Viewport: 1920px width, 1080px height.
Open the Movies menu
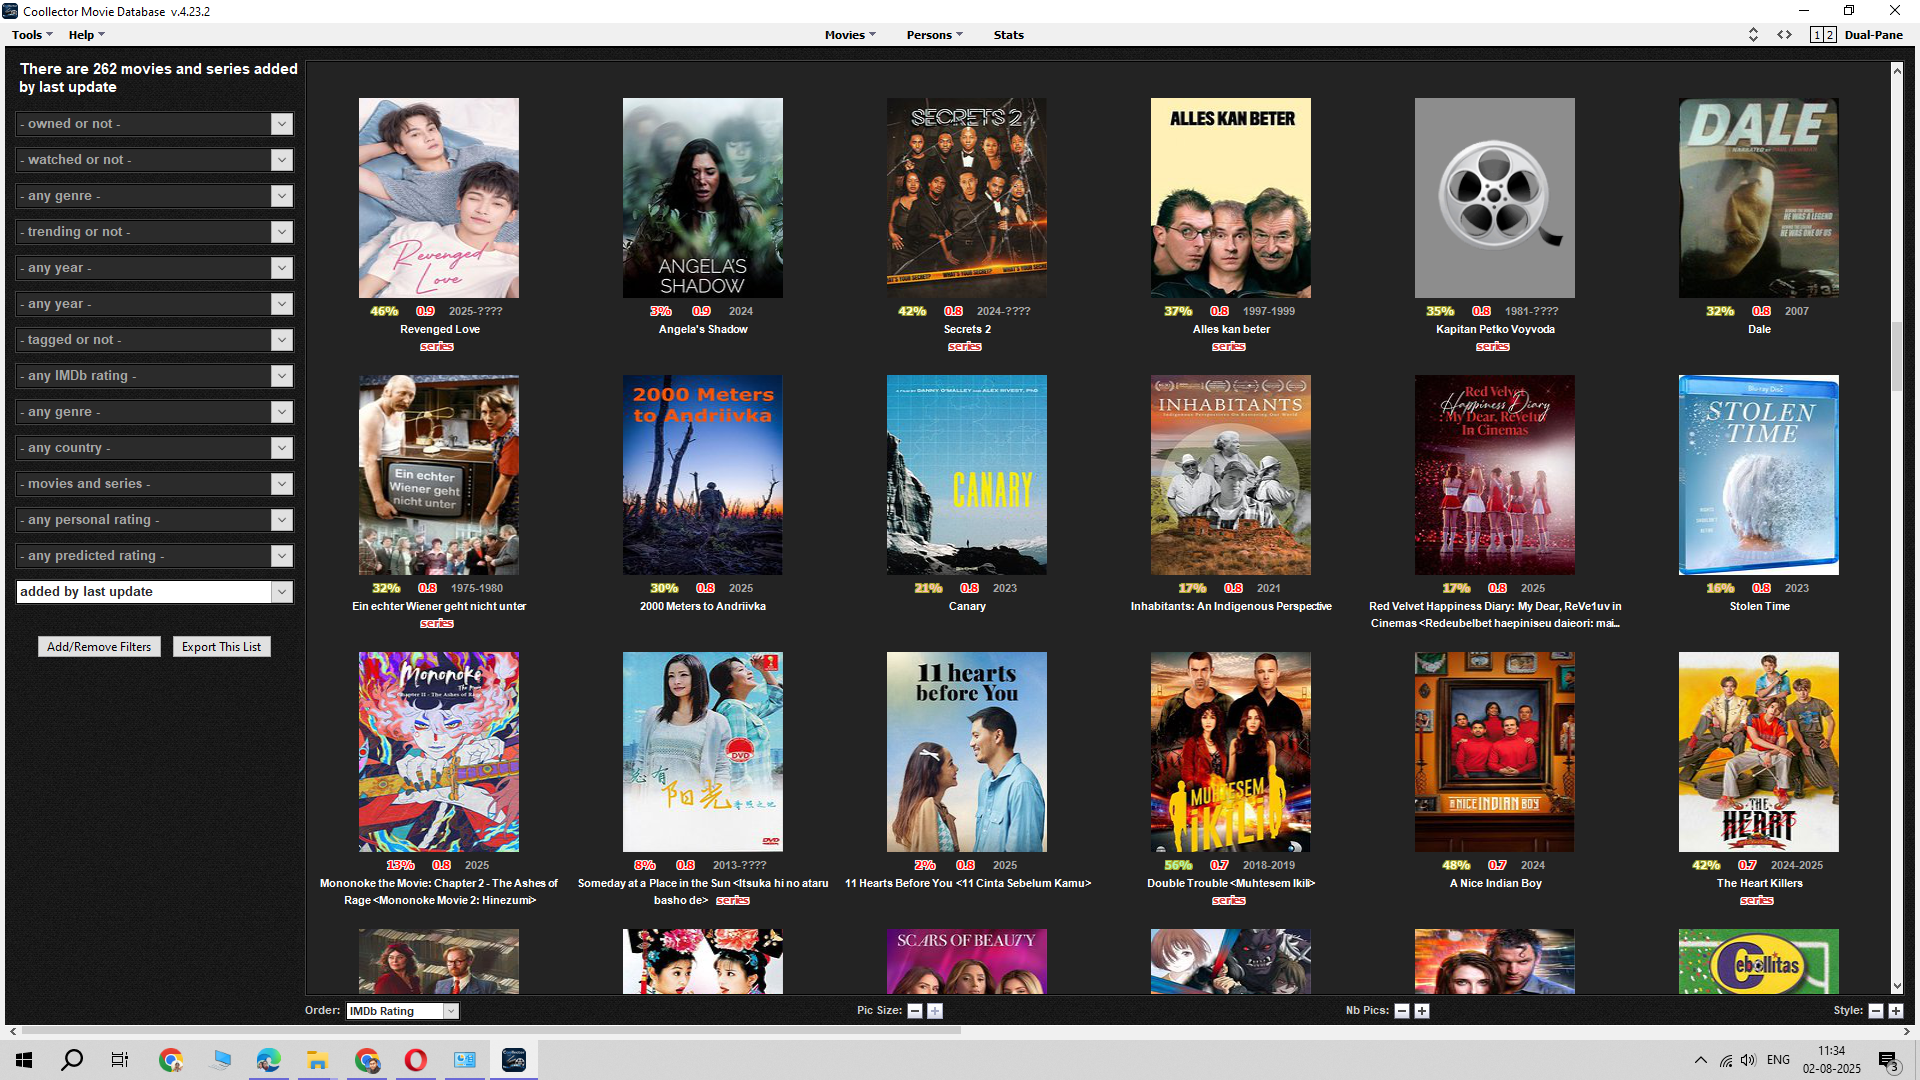pos(850,35)
